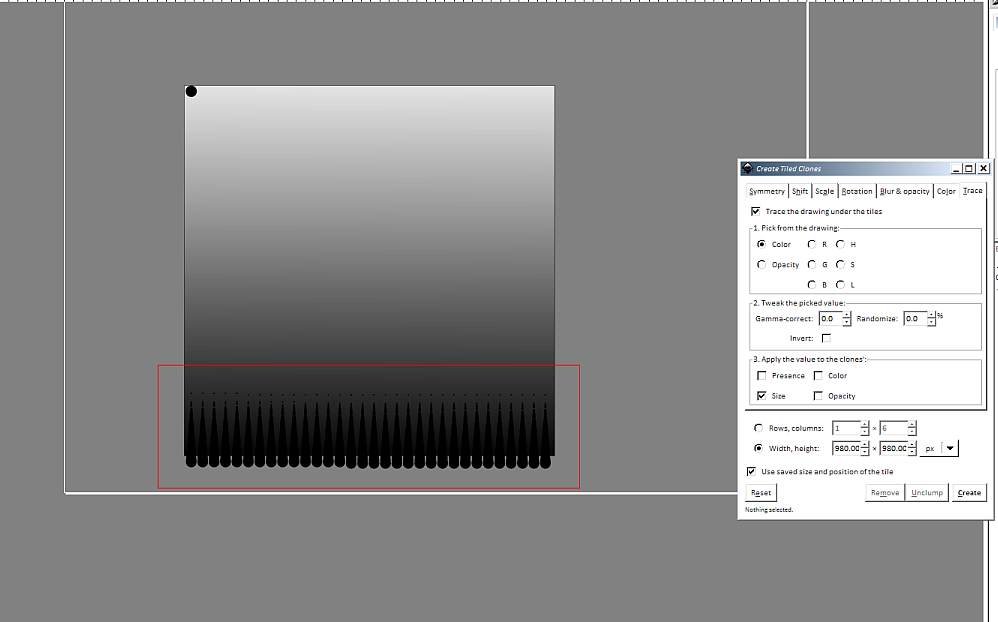Go to the Rotation tab
This screenshot has height=622, width=998.
(x=857, y=191)
